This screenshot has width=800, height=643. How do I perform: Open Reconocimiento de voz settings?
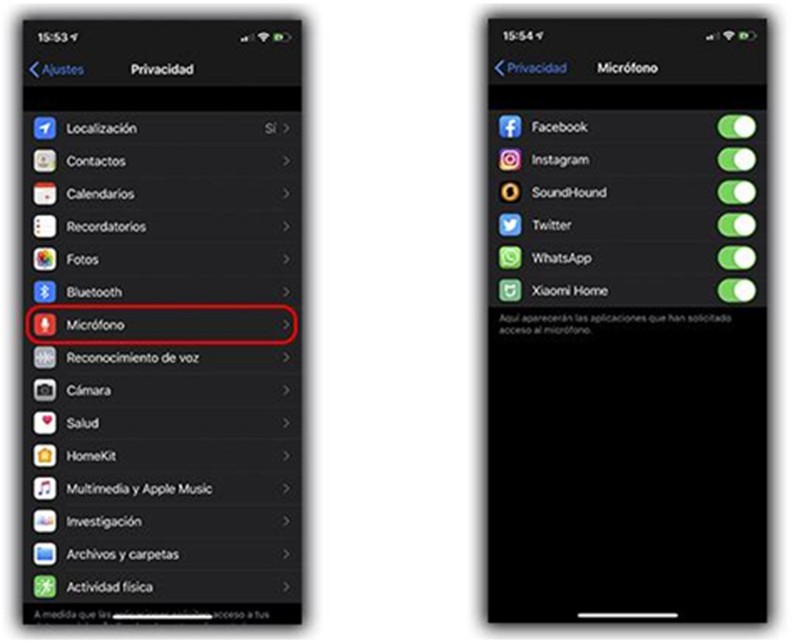tap(162, 358)
